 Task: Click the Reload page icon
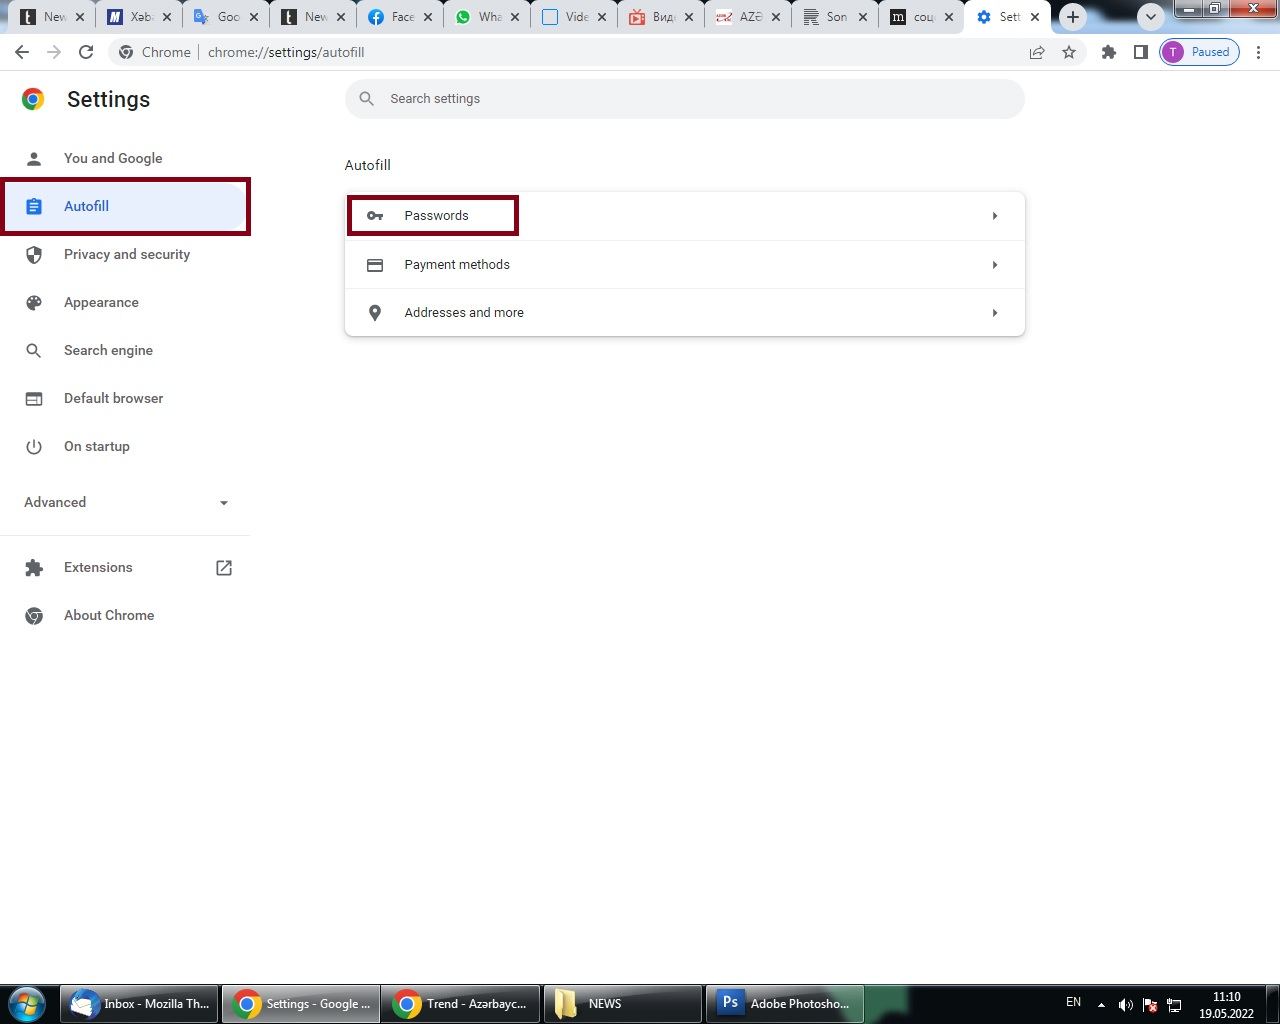pyautogui.click(x=86, y=52)
